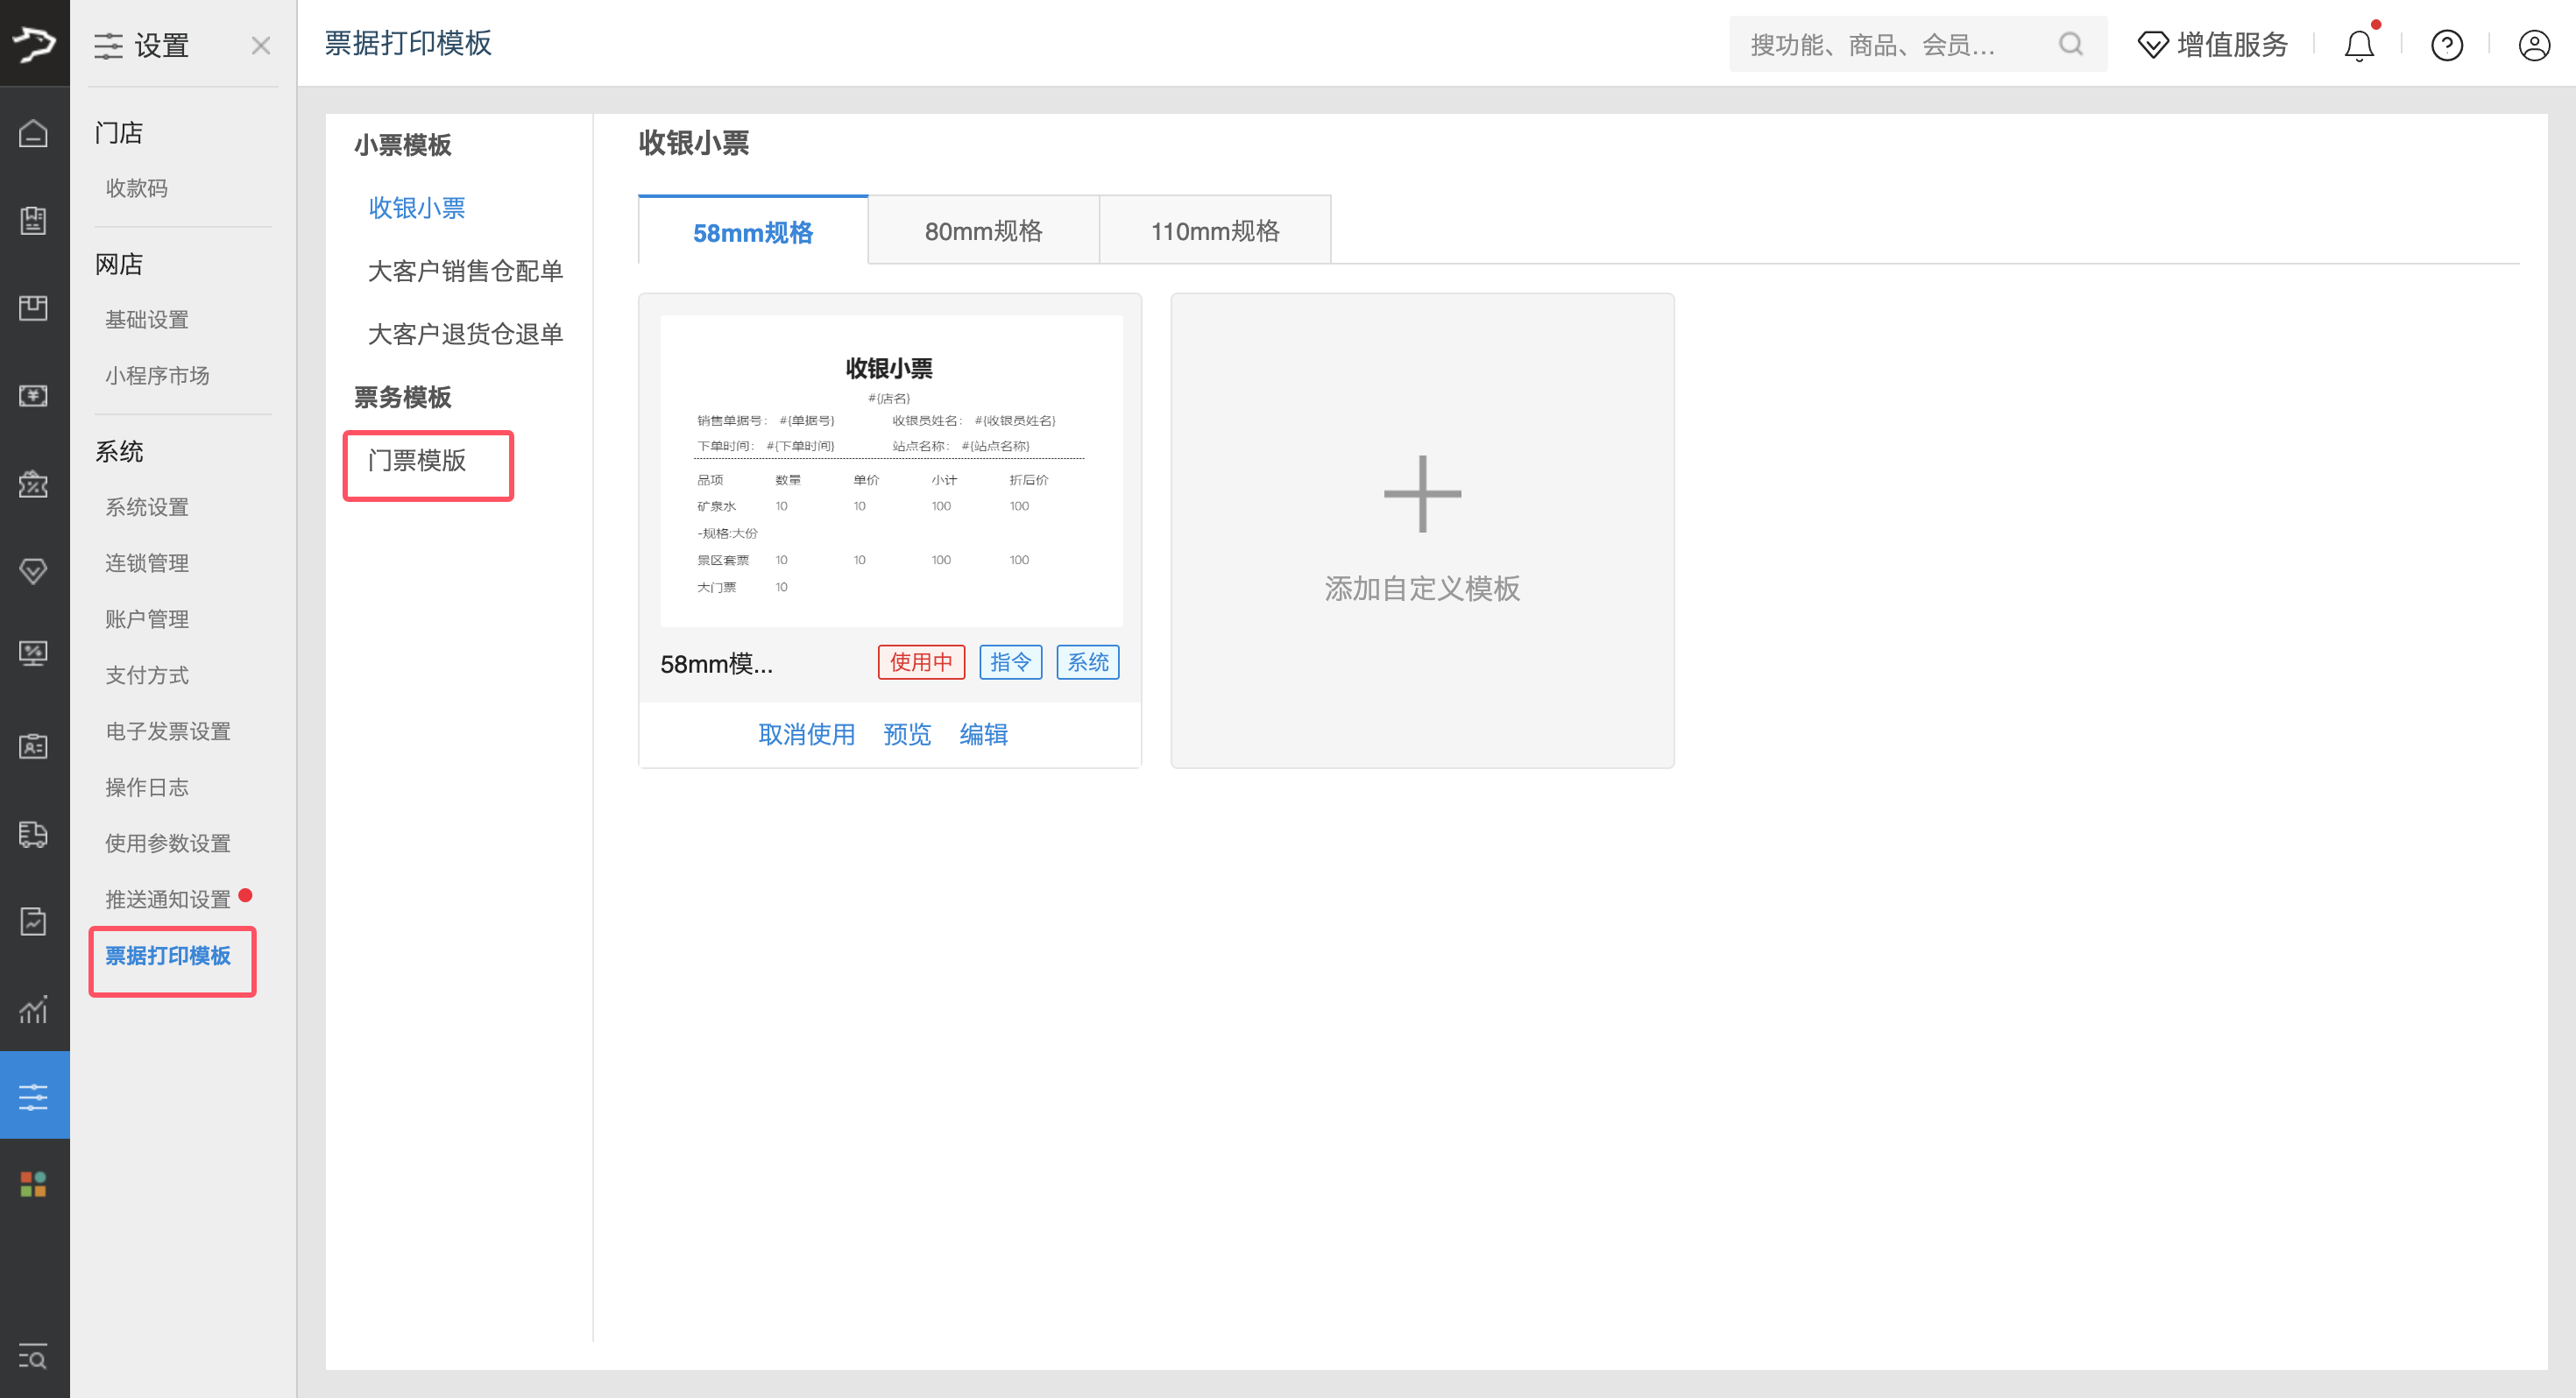Image resolution: width=2576 pixels, height=1398 pixels.
Task: Open 大客户销售仓配单 template section
Action: click(466, 271)
